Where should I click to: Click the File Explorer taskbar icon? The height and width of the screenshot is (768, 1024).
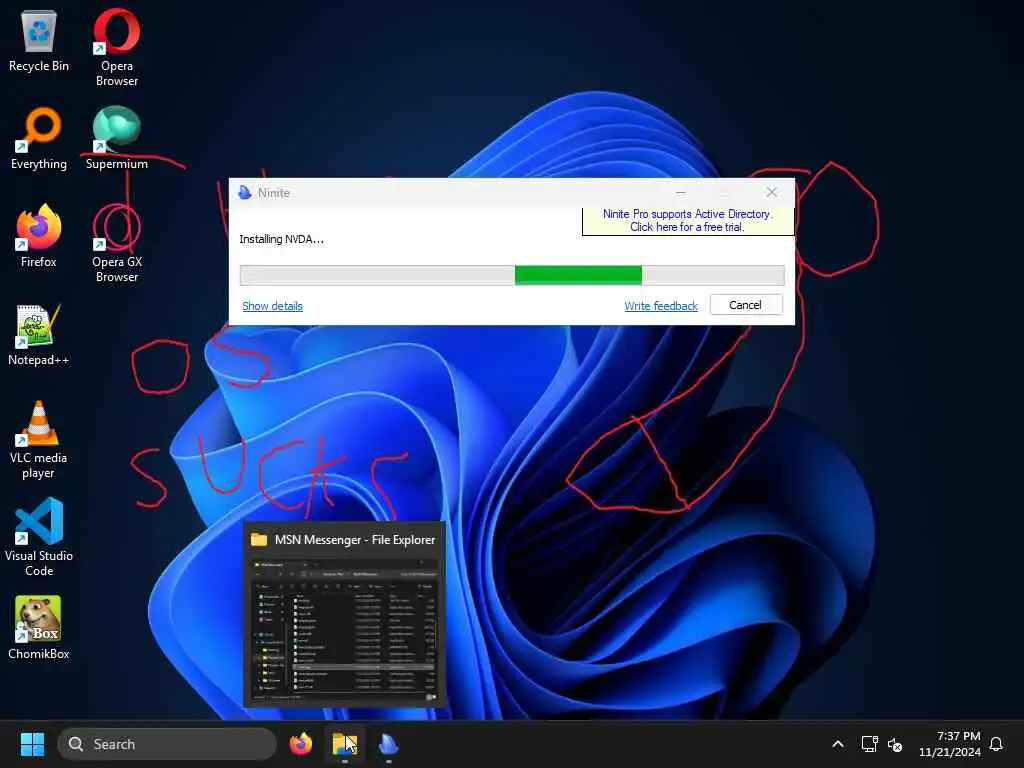(x=345, y=744)
